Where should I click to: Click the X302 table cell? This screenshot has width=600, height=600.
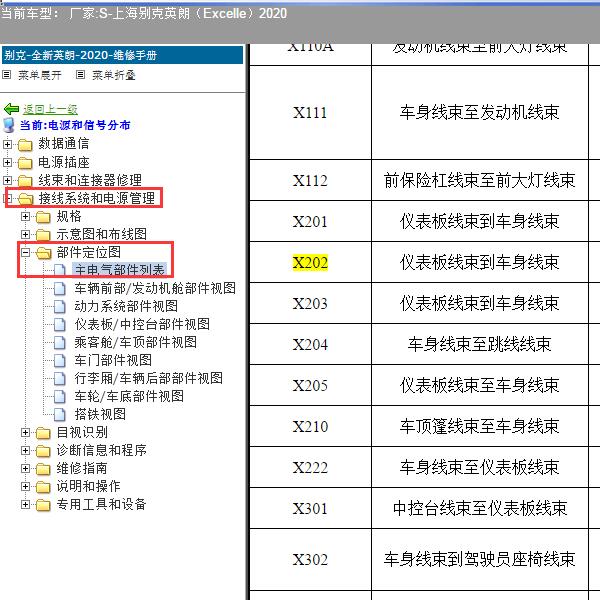(x=310, y=559)
